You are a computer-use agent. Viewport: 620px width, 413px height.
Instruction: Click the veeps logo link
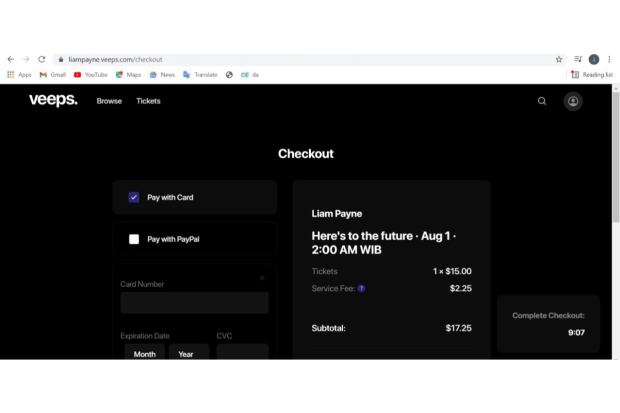point(53,100)
